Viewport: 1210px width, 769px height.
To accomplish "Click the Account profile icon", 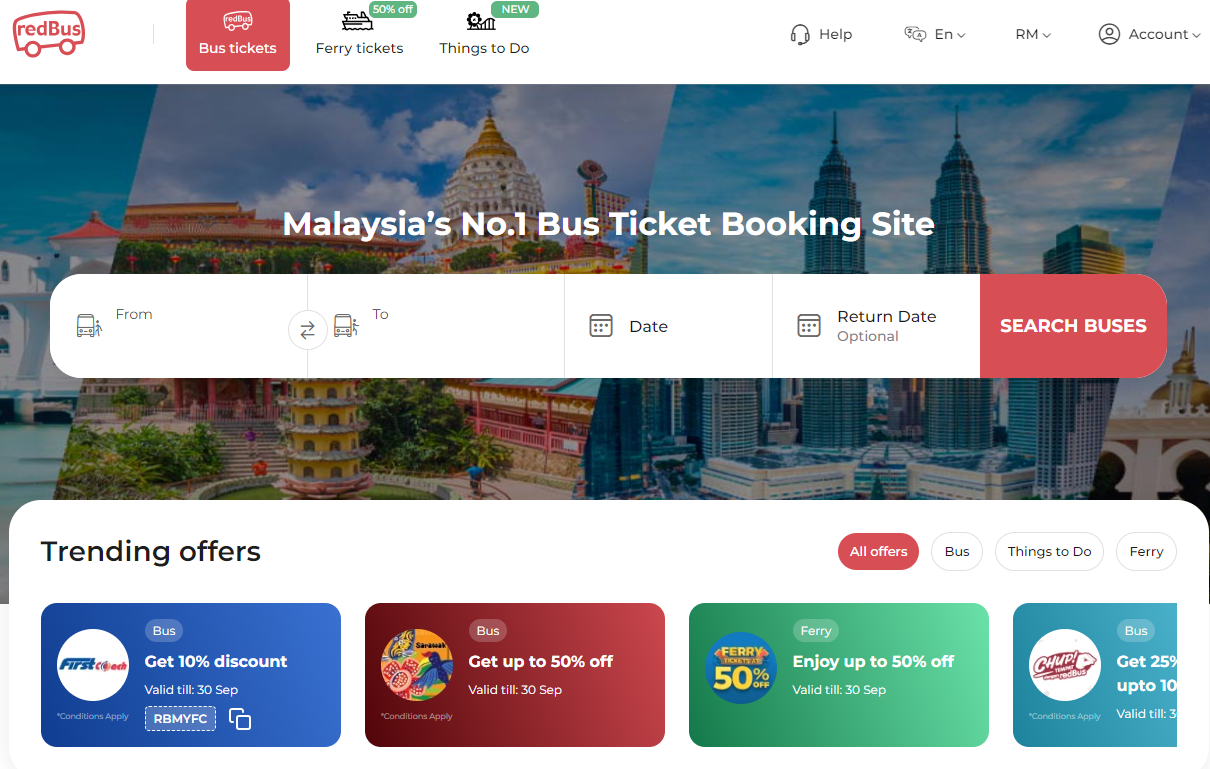I will click(x=1109, y=34).
